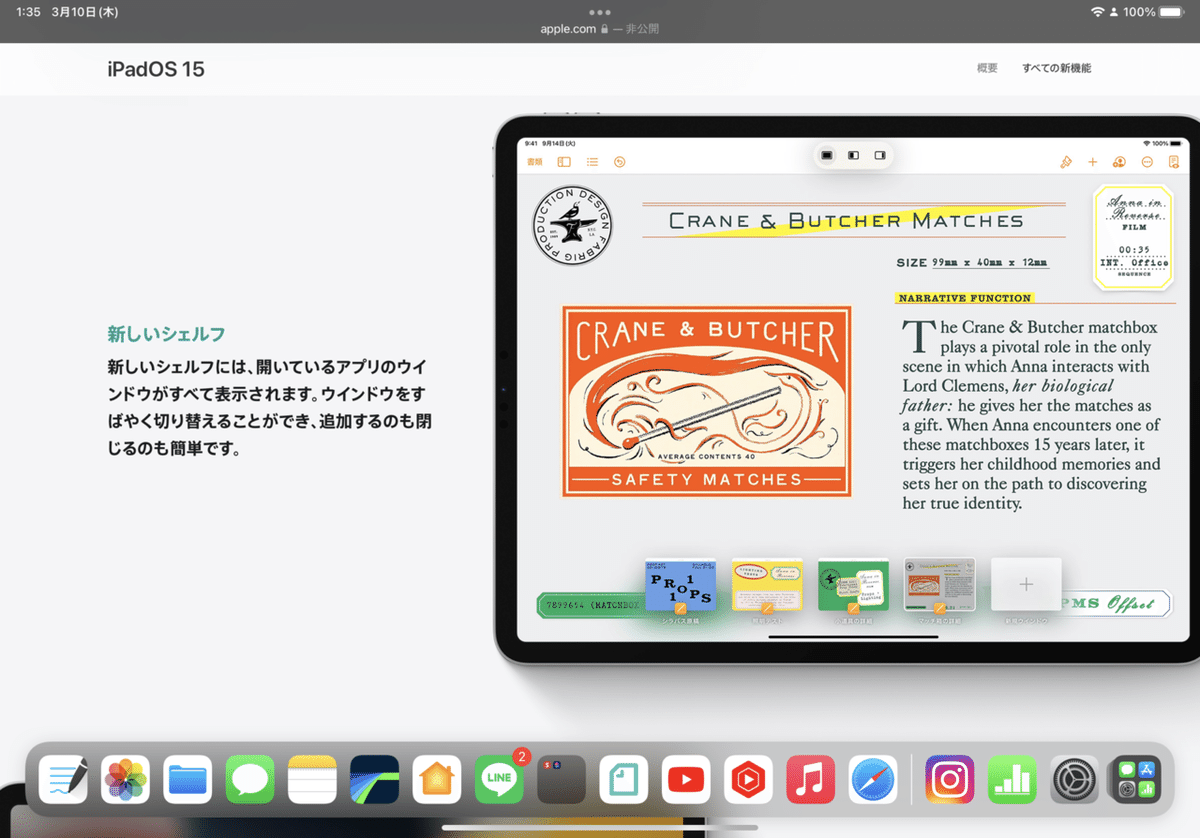Tap the Safari compass icon in dock
This screenshot has height=838, width=1200.
(873, 780)
